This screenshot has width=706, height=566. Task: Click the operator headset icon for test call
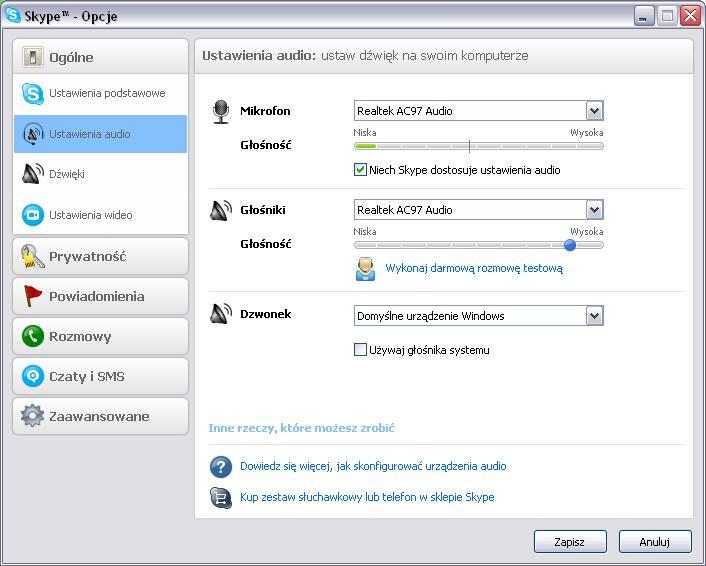pos(365,269)
